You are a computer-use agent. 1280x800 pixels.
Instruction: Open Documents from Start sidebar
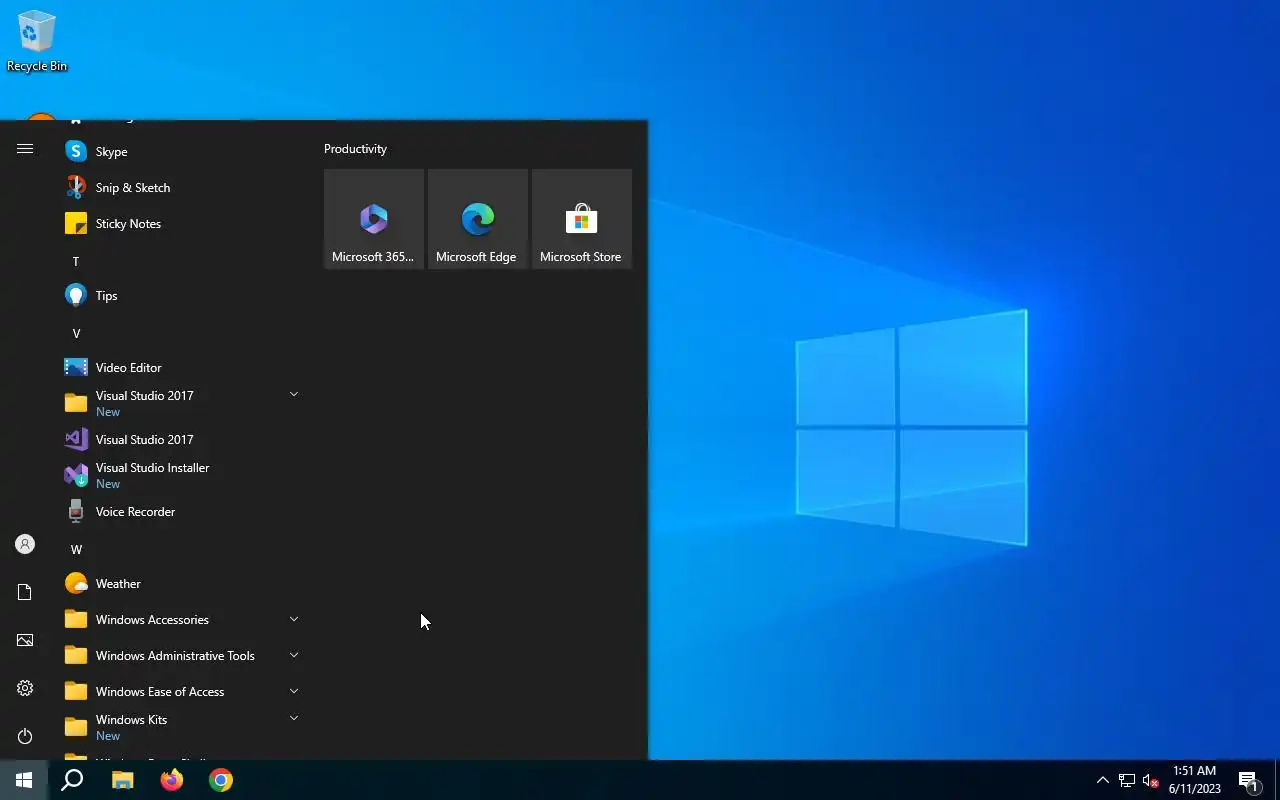pyautogui.click(x=25, y=592)
